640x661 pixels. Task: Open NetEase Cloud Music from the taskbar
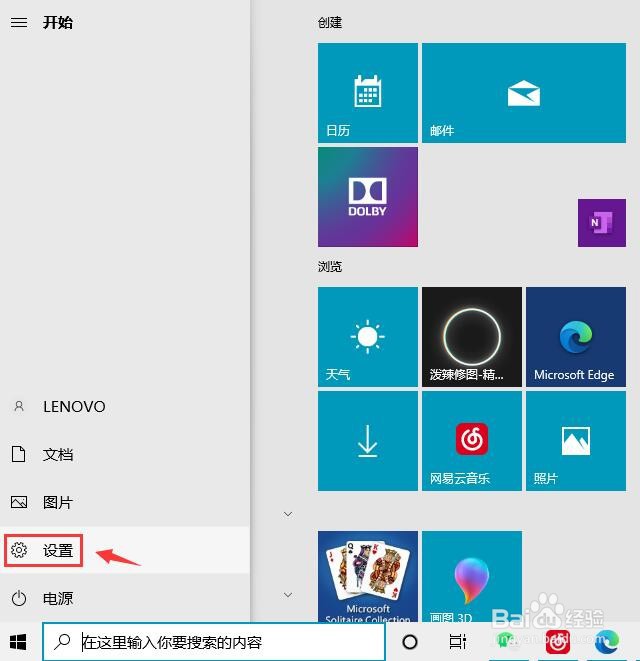tap(557, 642)
